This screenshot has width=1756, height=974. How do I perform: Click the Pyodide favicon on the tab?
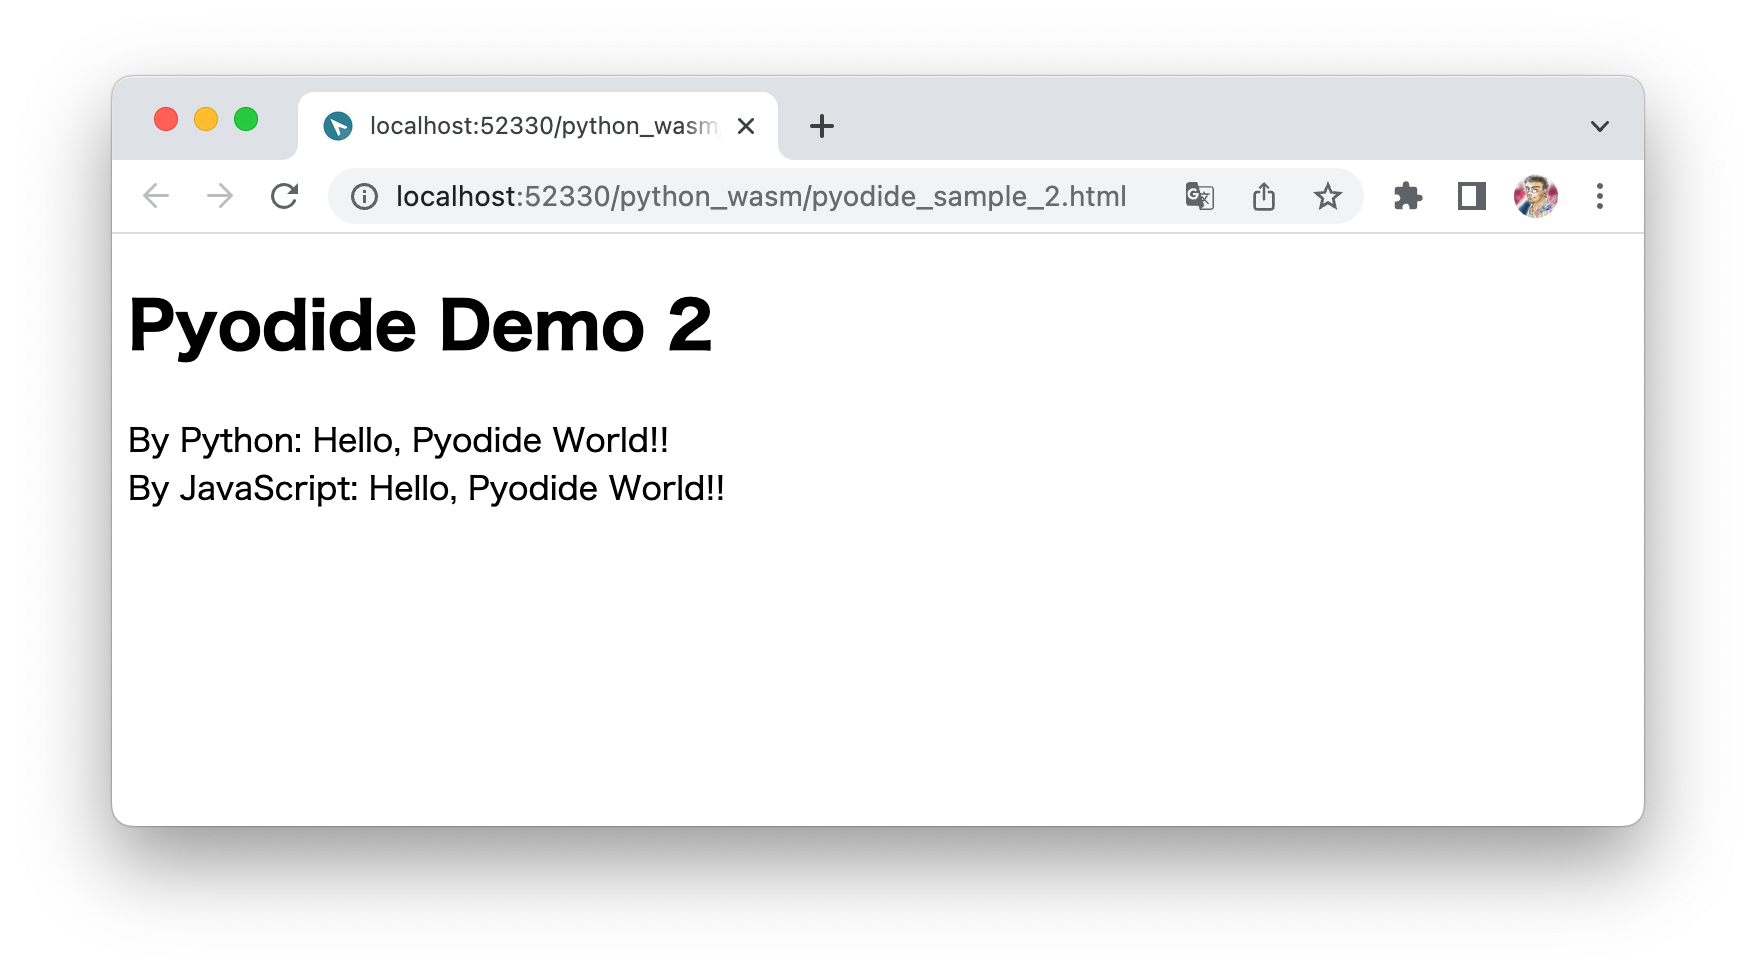(x=338, y=125)
